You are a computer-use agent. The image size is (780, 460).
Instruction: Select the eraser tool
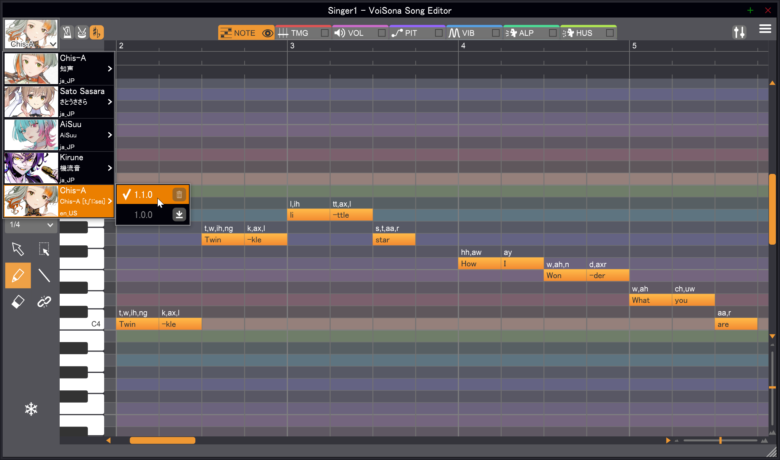[x=17, y=301]
